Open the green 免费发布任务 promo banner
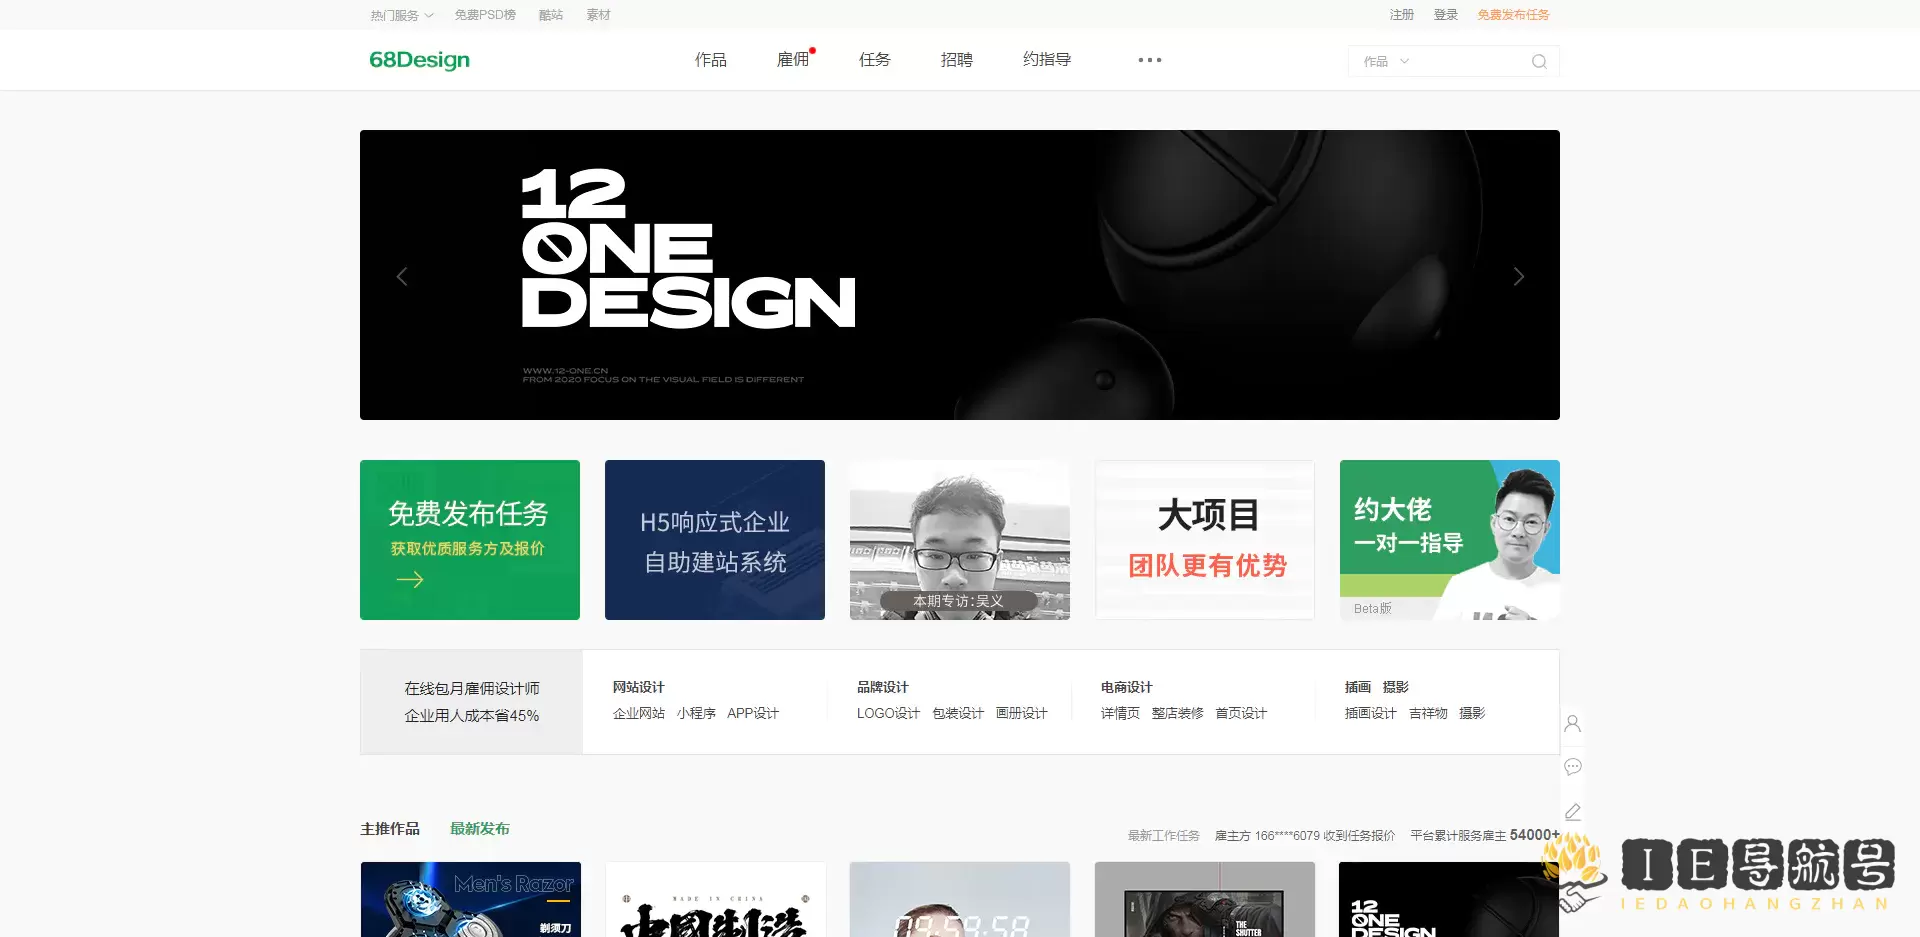1920x937 pixels. (x=469, y=539)
